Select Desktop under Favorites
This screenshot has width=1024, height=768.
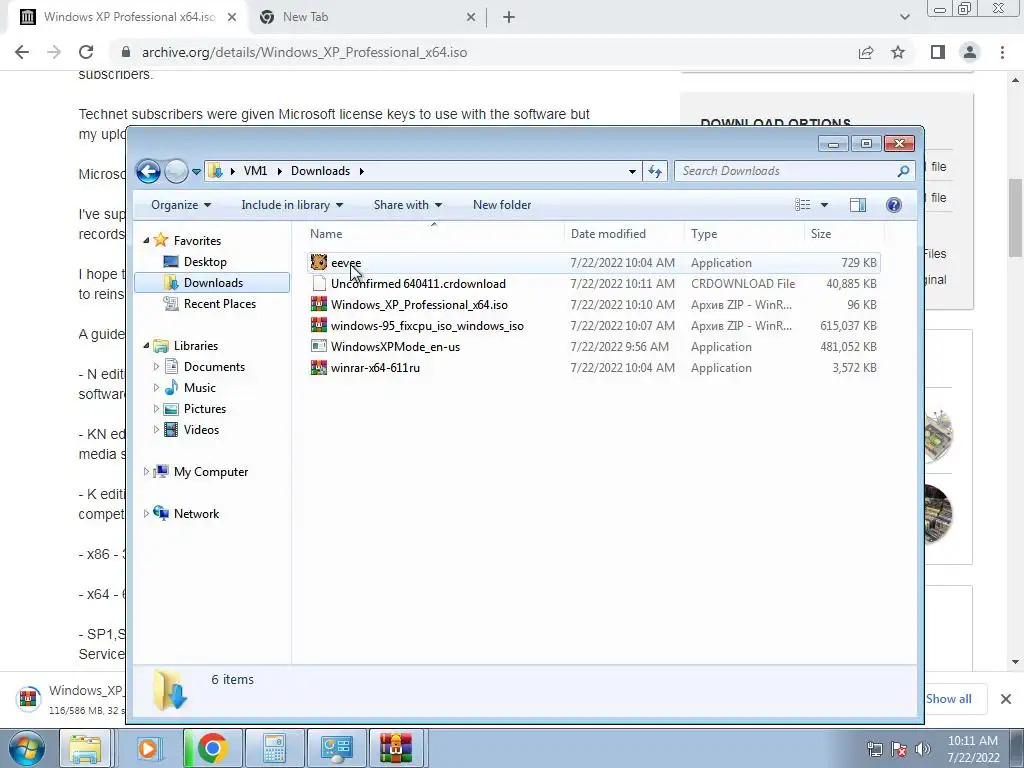[x=205, y=262]
